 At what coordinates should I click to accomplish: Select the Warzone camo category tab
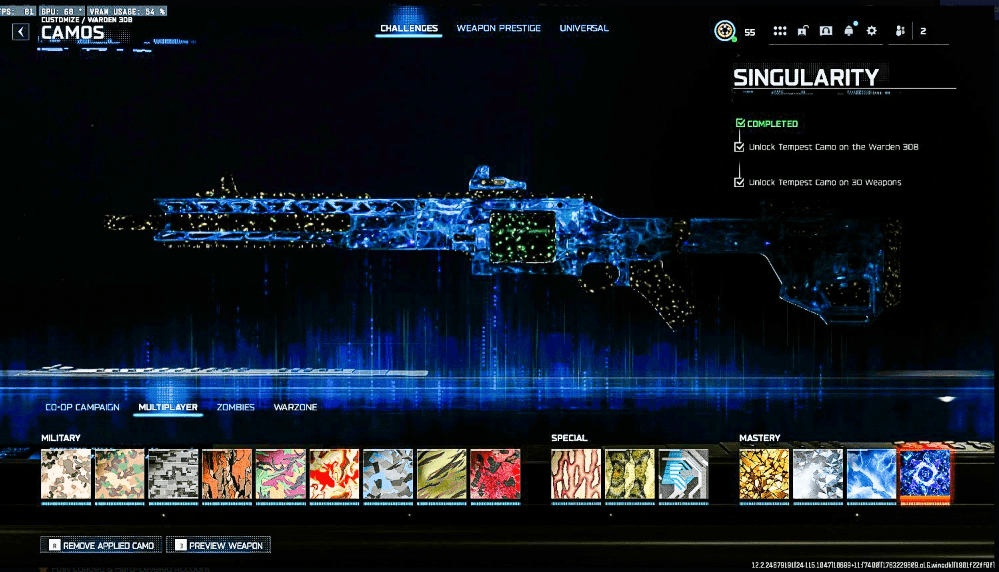[x=295, y=407]
